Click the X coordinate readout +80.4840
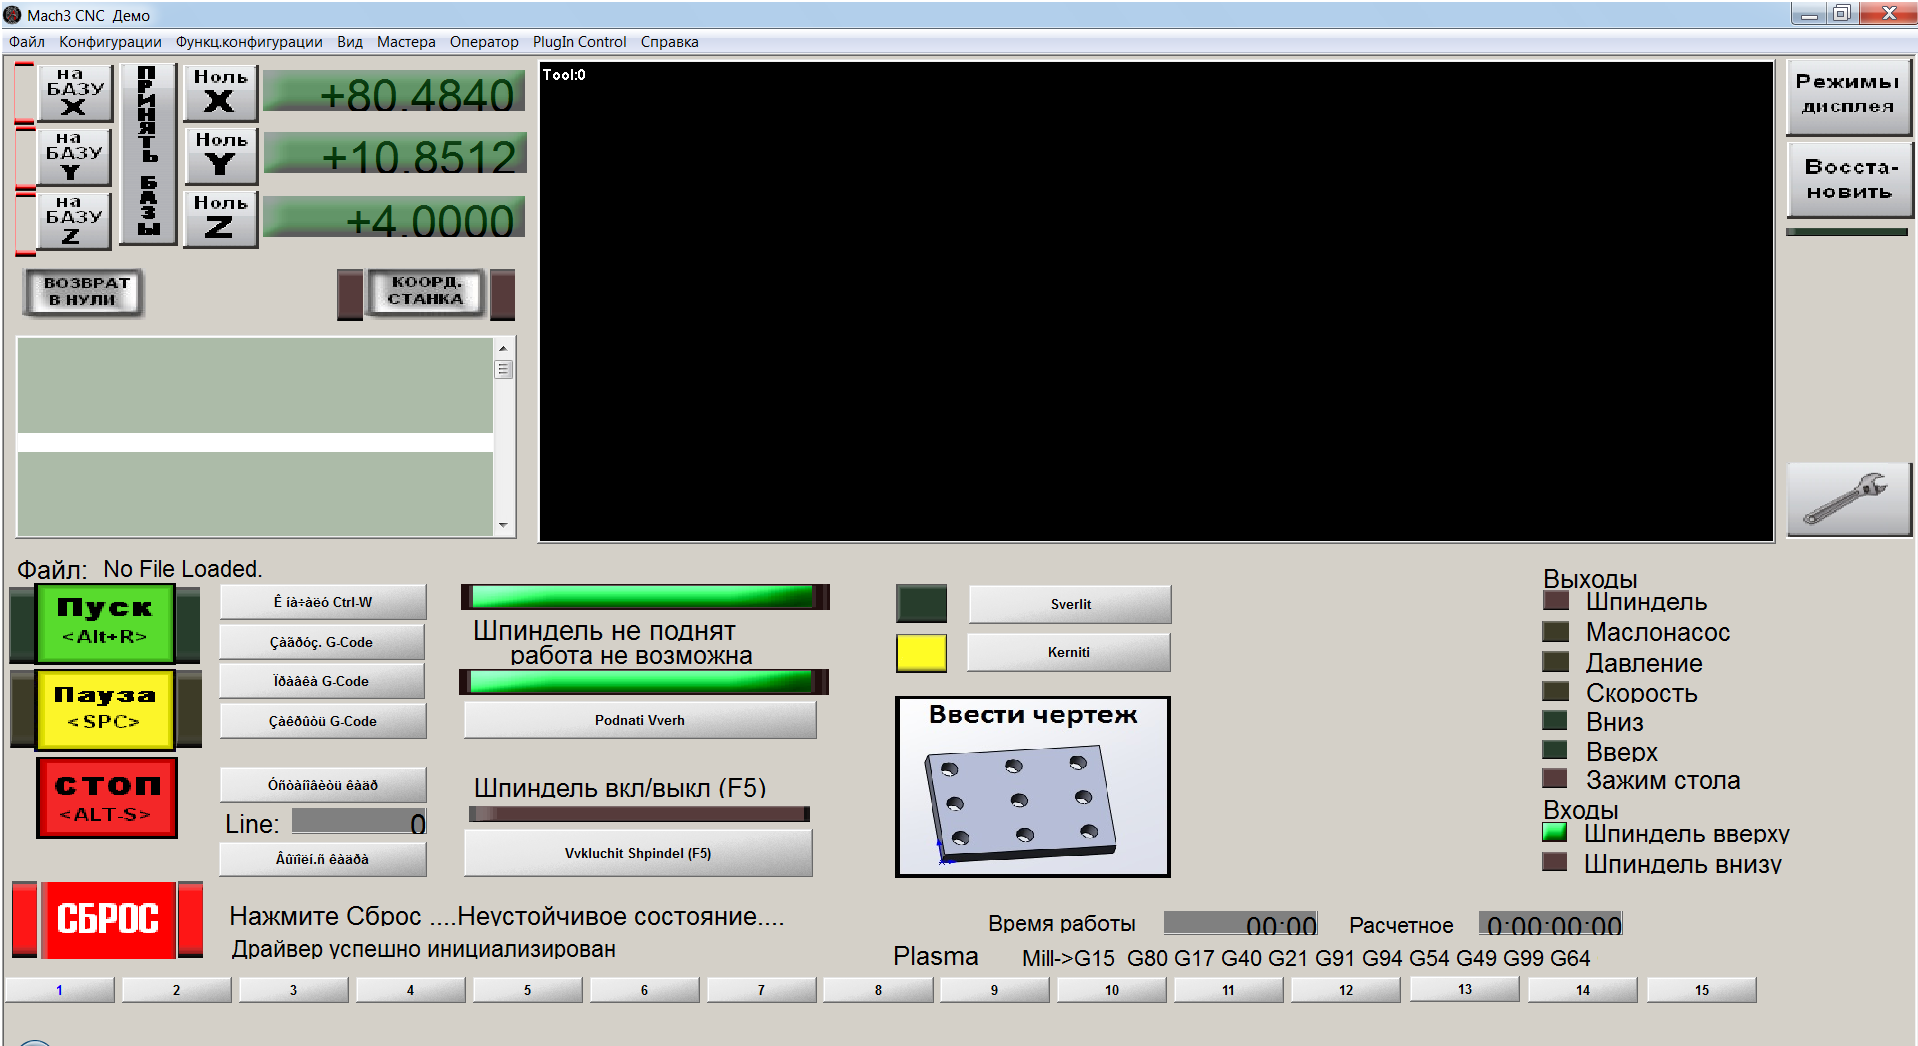 tap(394, 92)
